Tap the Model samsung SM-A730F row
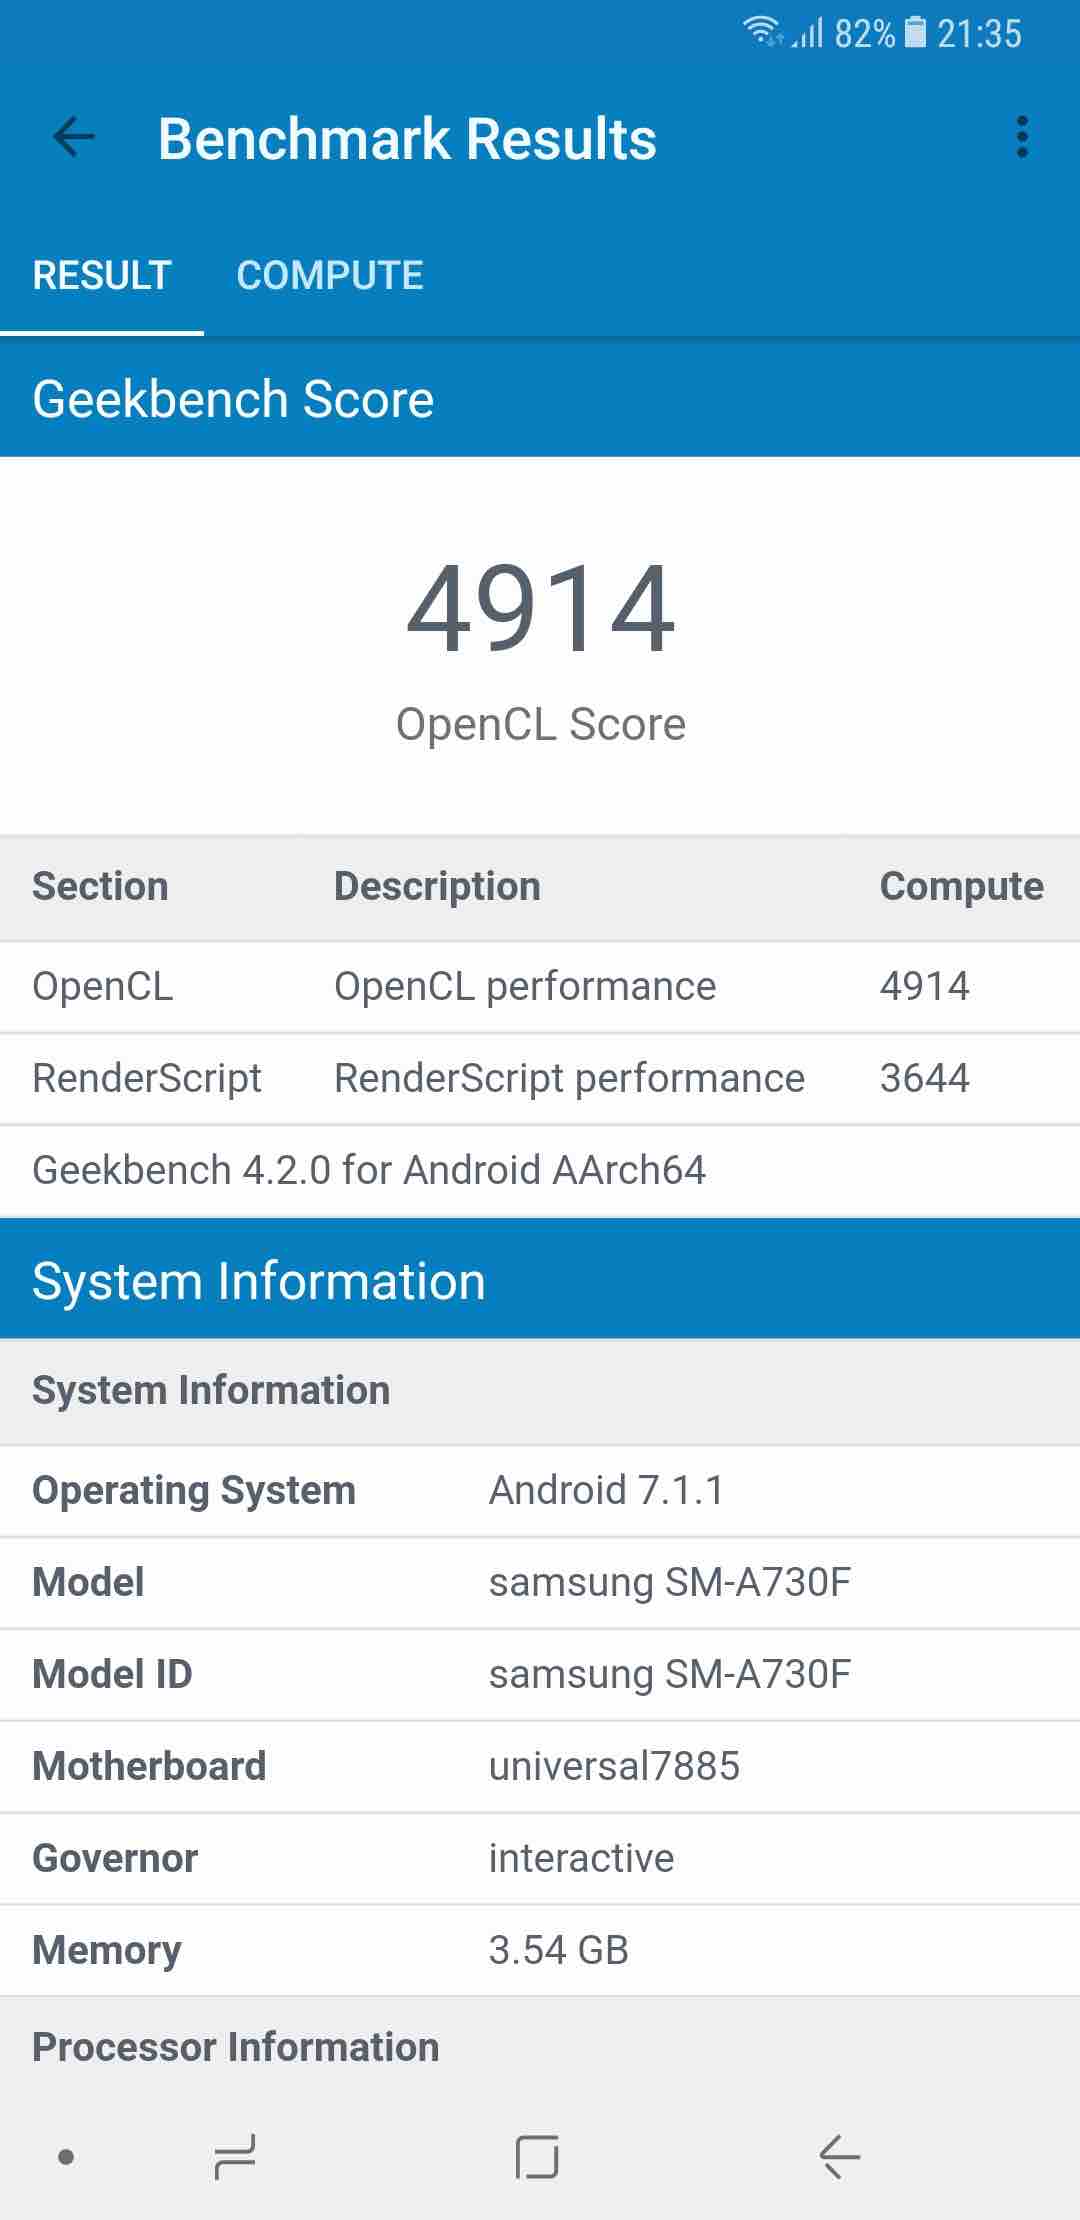 coord(540,1583)
